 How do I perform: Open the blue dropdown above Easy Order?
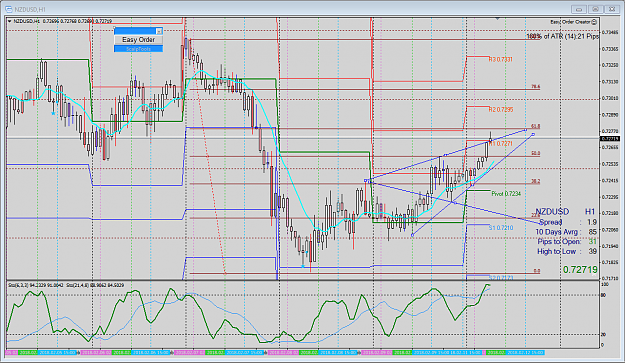(159, 31)
